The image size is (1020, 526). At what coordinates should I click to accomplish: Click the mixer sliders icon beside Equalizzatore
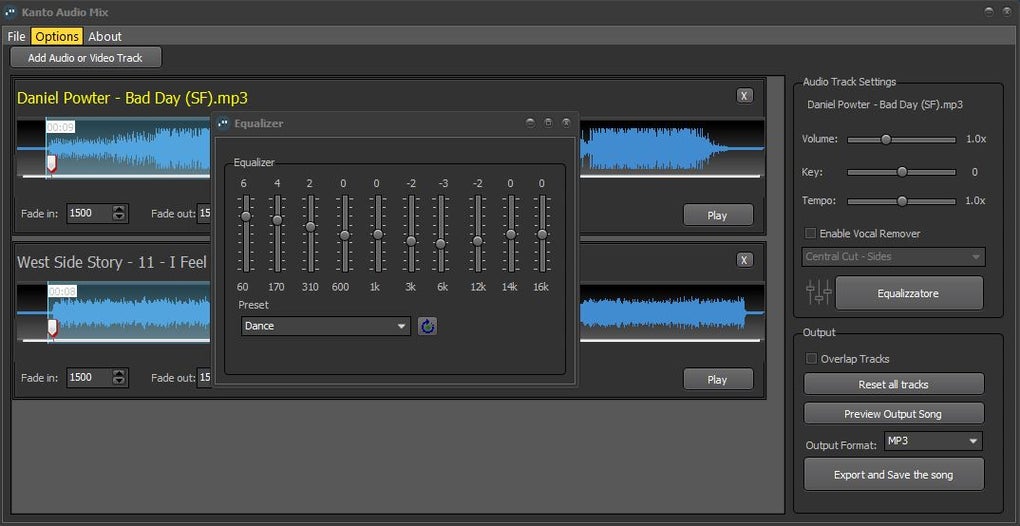click(818, 293)
